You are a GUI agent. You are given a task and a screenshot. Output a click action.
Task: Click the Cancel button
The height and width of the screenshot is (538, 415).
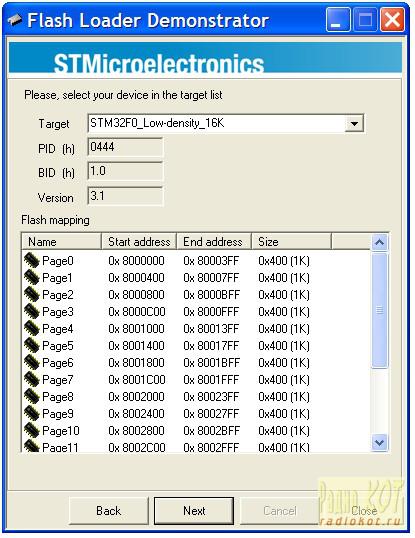point(280,511)
